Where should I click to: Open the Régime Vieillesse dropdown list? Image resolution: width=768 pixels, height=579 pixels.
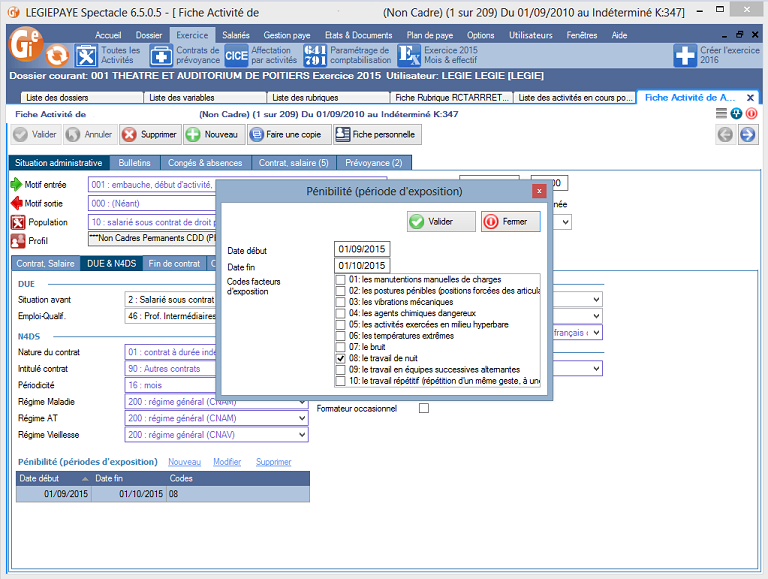(x=301, y=435)
